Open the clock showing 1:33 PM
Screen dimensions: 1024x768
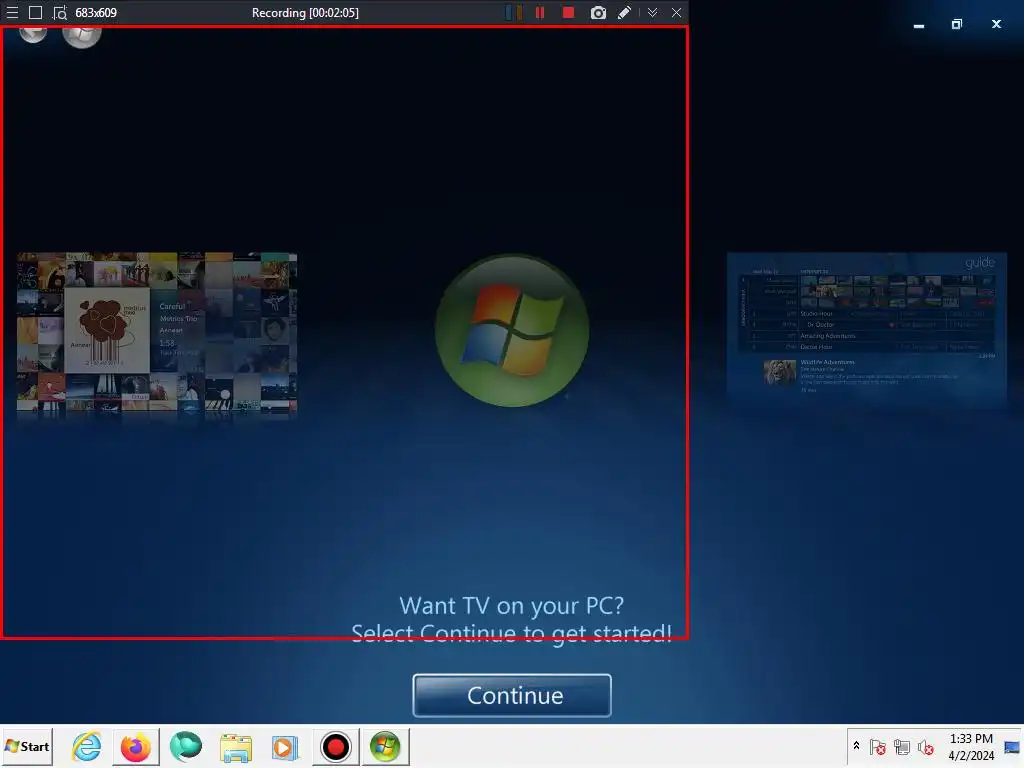point(971,746)
